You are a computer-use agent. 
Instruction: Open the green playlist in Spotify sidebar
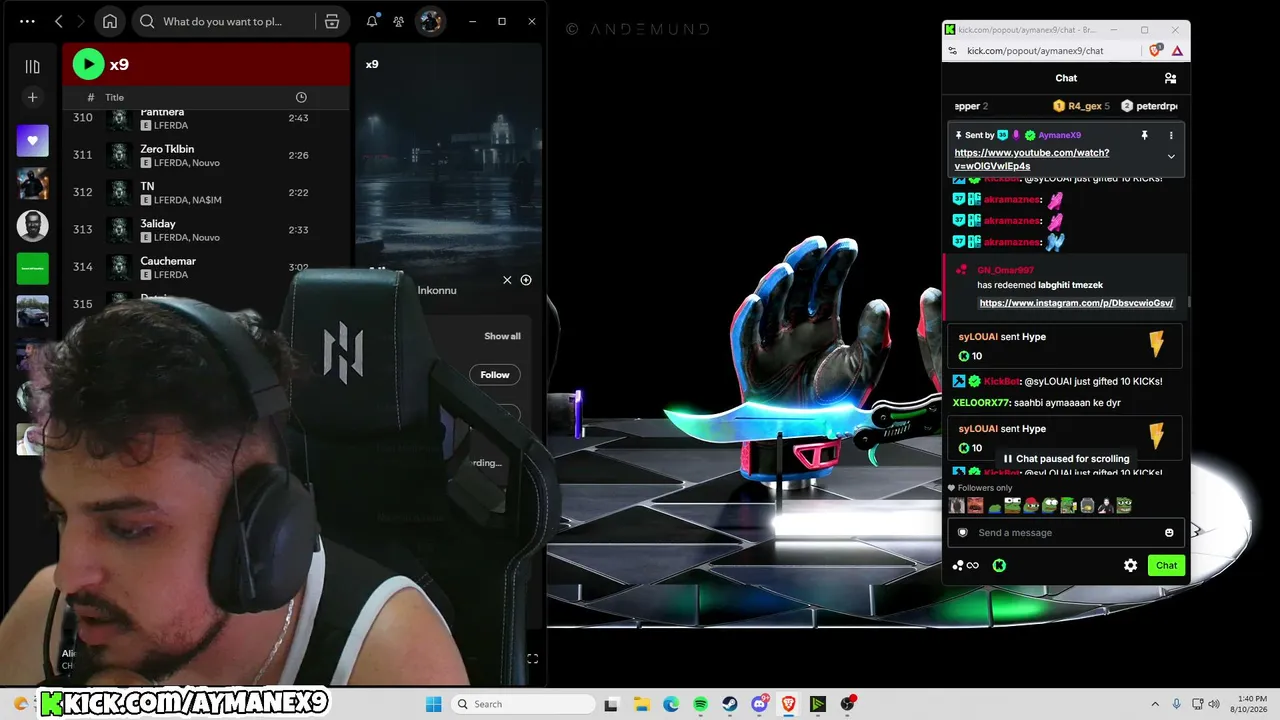point(32,268)
